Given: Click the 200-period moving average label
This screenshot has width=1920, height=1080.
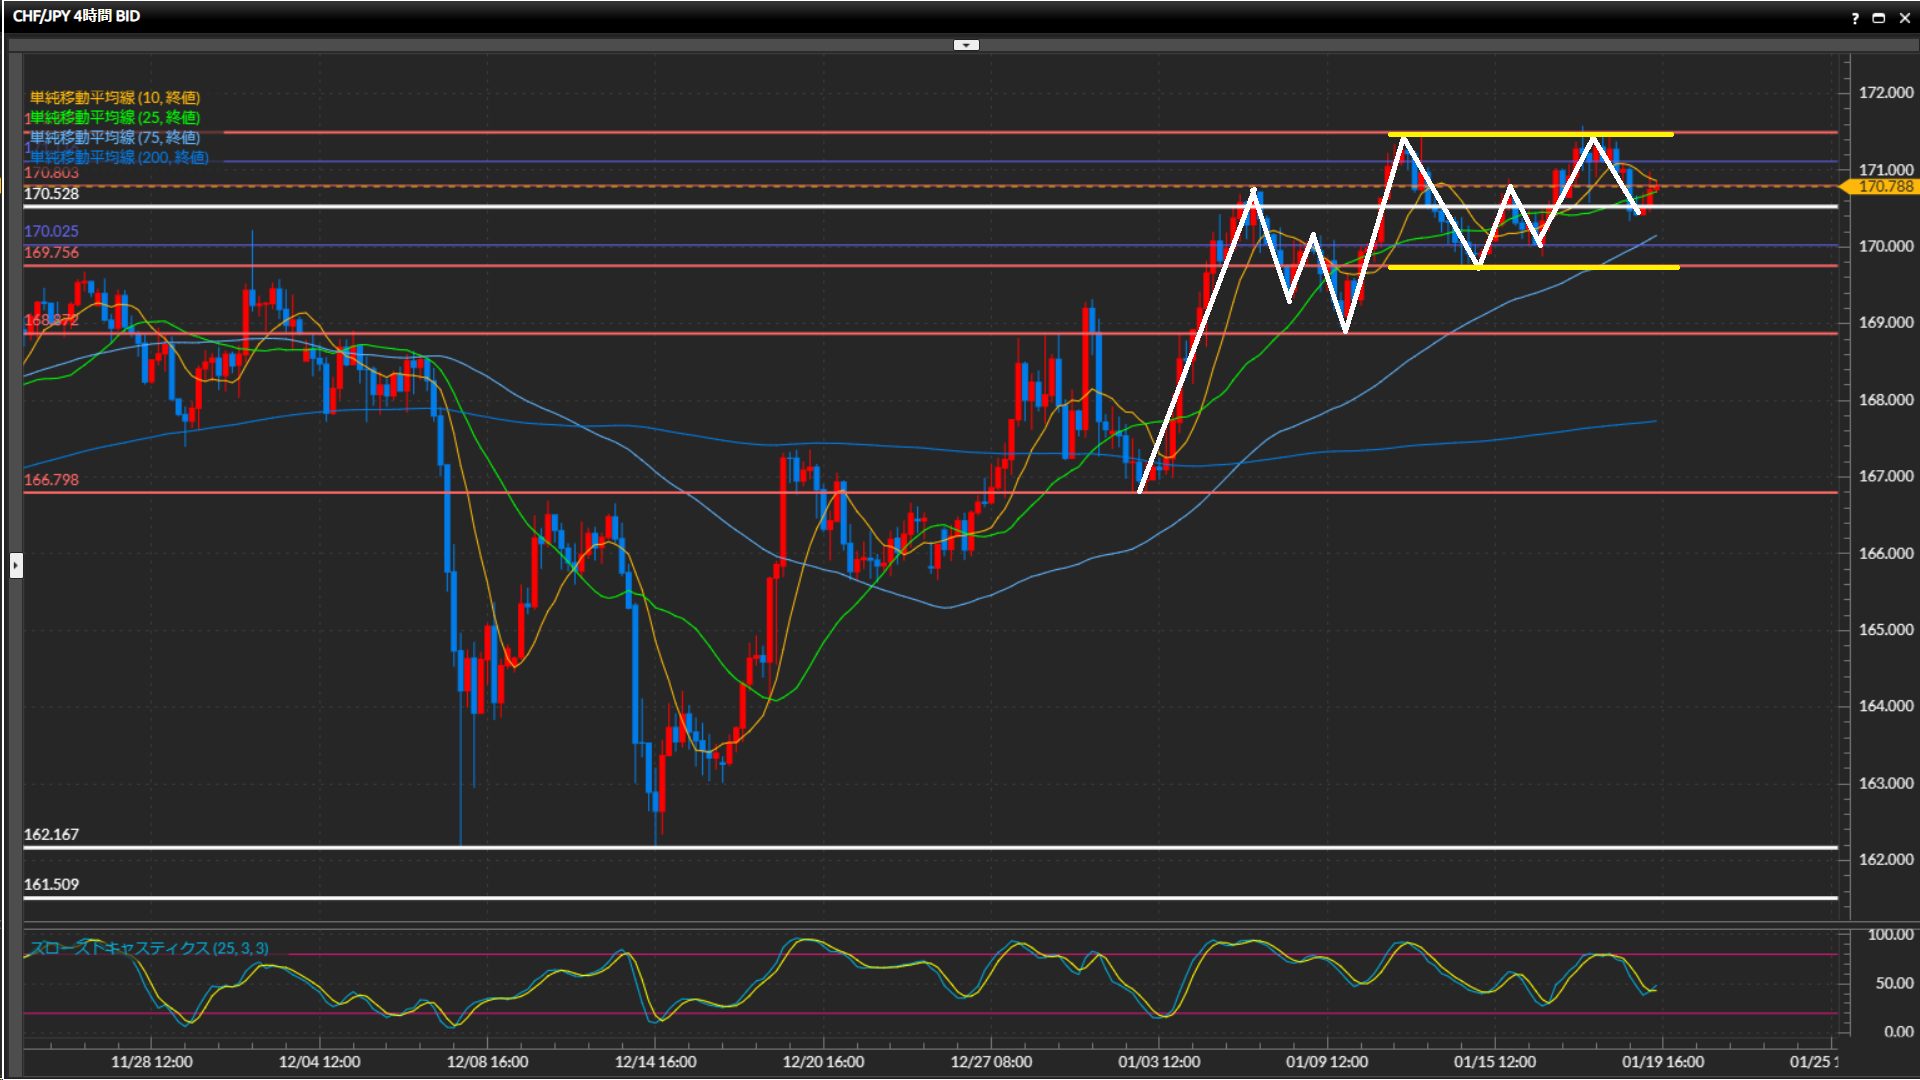Looking at the screenshot, I should coord(119,157).
